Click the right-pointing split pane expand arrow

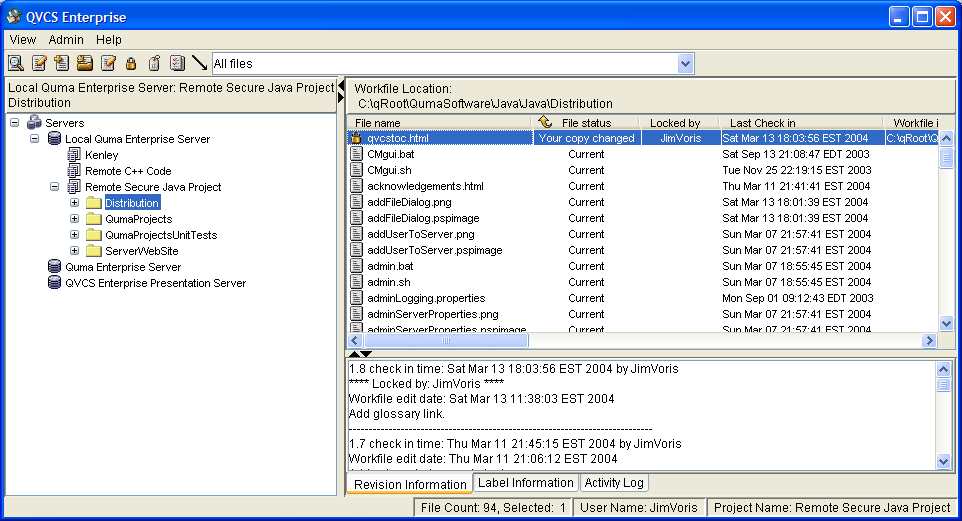coord(341,98)
